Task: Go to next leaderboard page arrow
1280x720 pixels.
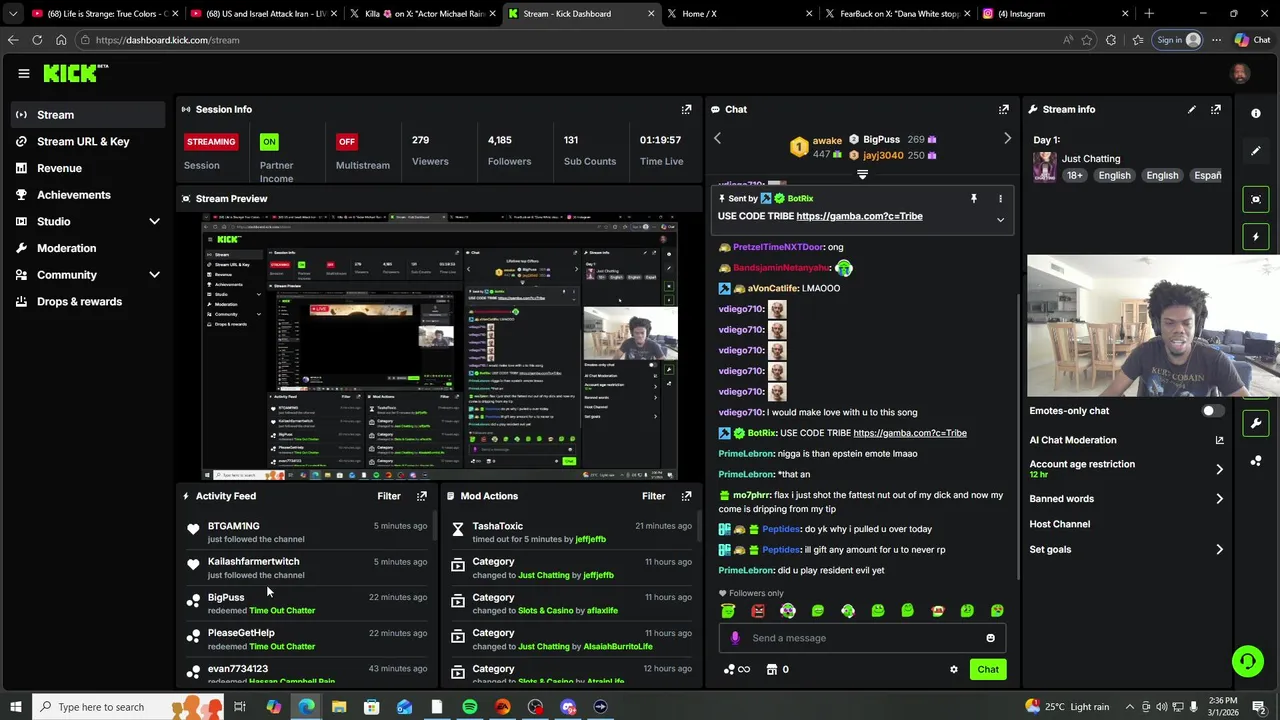Action: [x=1007, y=139]
